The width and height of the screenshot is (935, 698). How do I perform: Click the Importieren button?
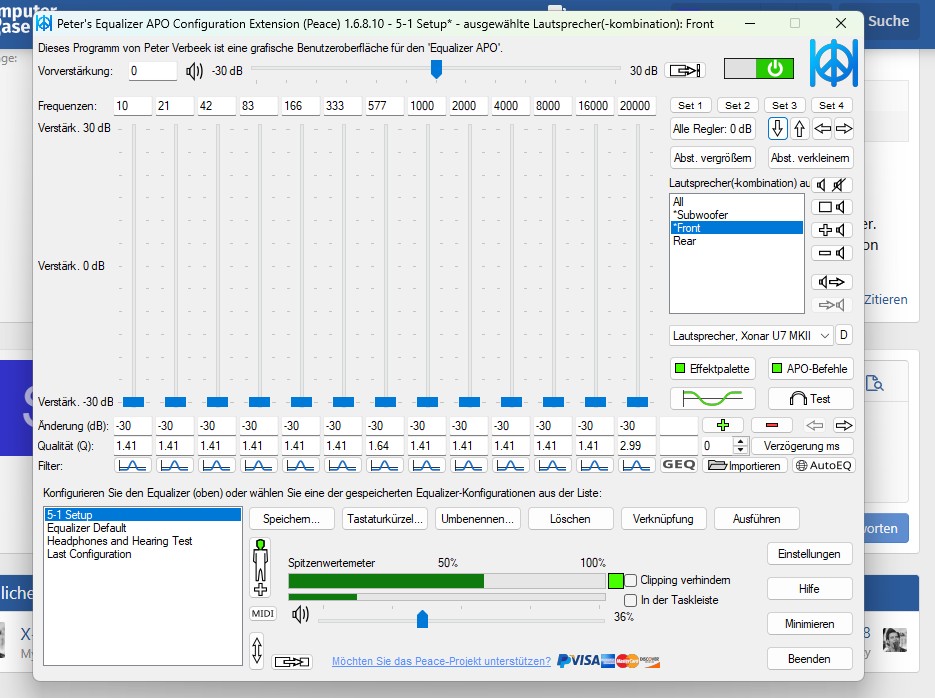(744, 466)
